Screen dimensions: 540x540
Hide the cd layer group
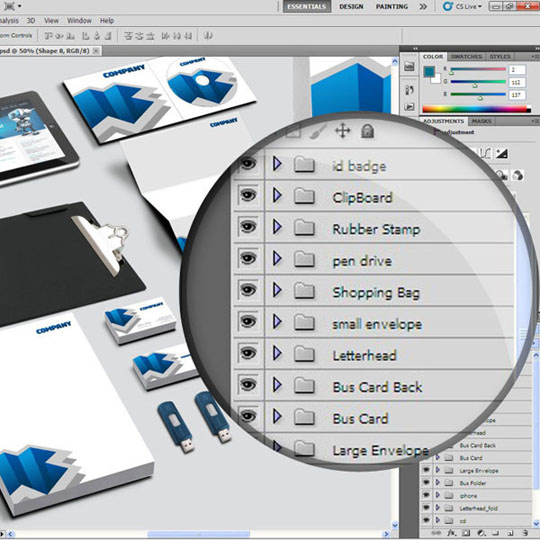pyautogui.click(x=426, y=520)
